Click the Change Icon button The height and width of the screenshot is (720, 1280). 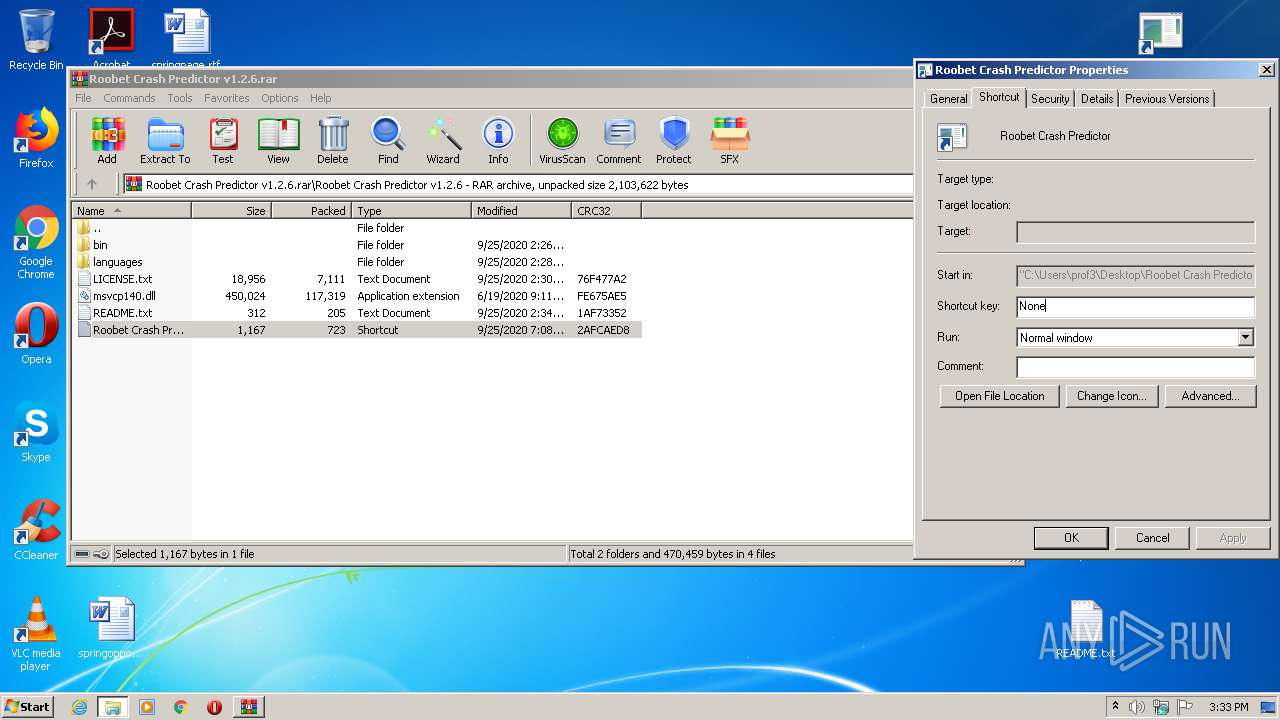(x=1111, y=396)
